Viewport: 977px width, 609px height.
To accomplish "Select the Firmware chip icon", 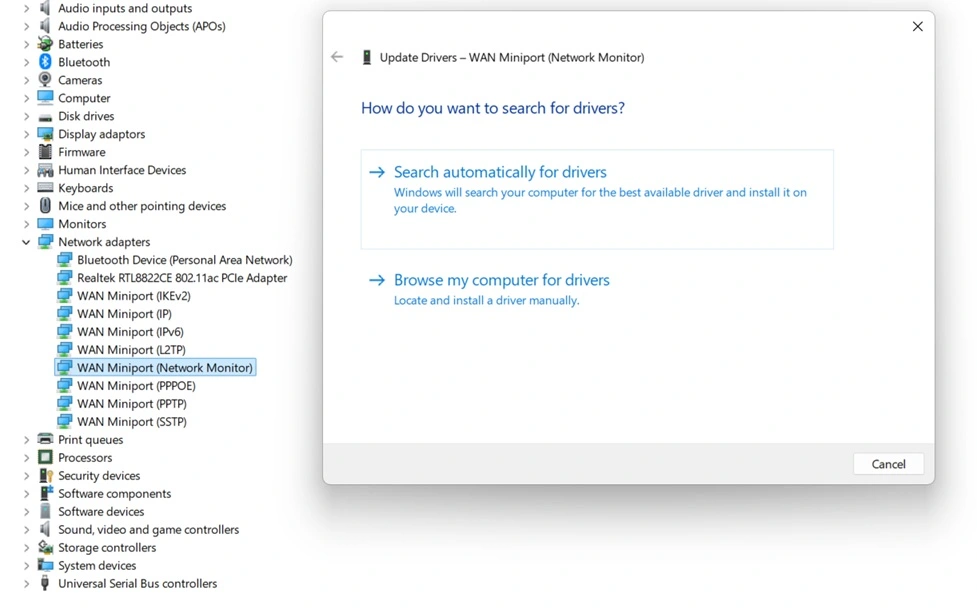I will pyautogui.click(x=45, y=151).
